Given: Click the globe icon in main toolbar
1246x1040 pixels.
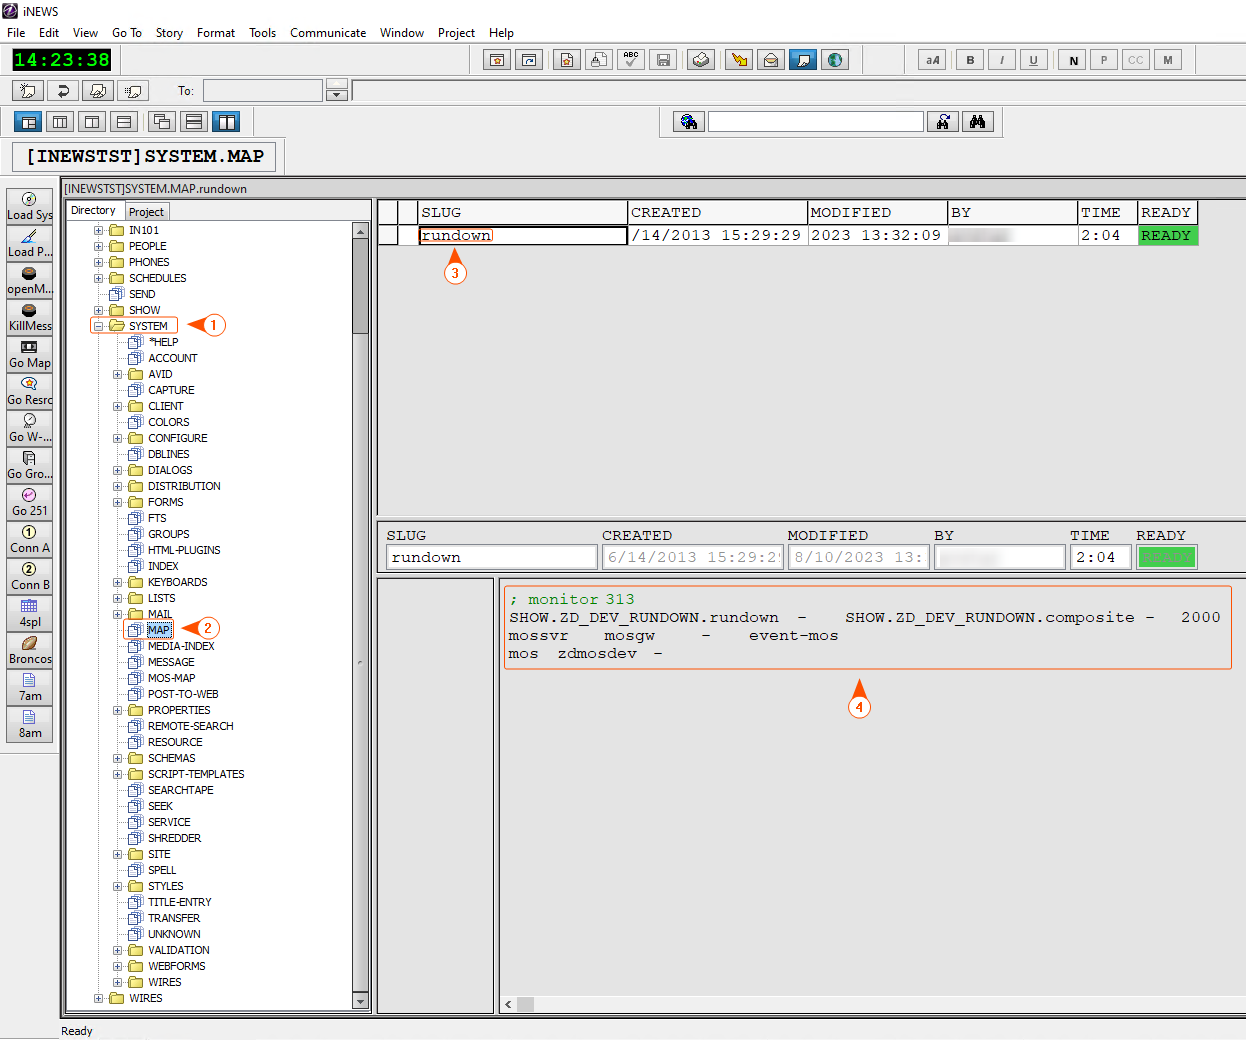Looking at the screenshot, I should pyautogui.click(x=835, y=60).
